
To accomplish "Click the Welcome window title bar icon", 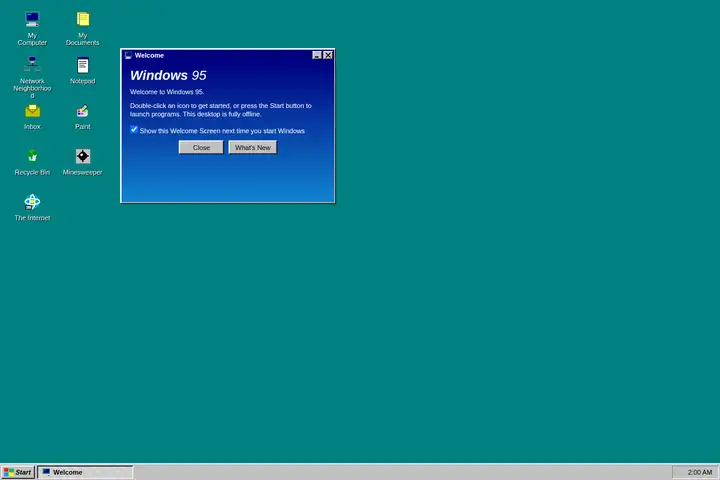I will (x=128, y=56).
